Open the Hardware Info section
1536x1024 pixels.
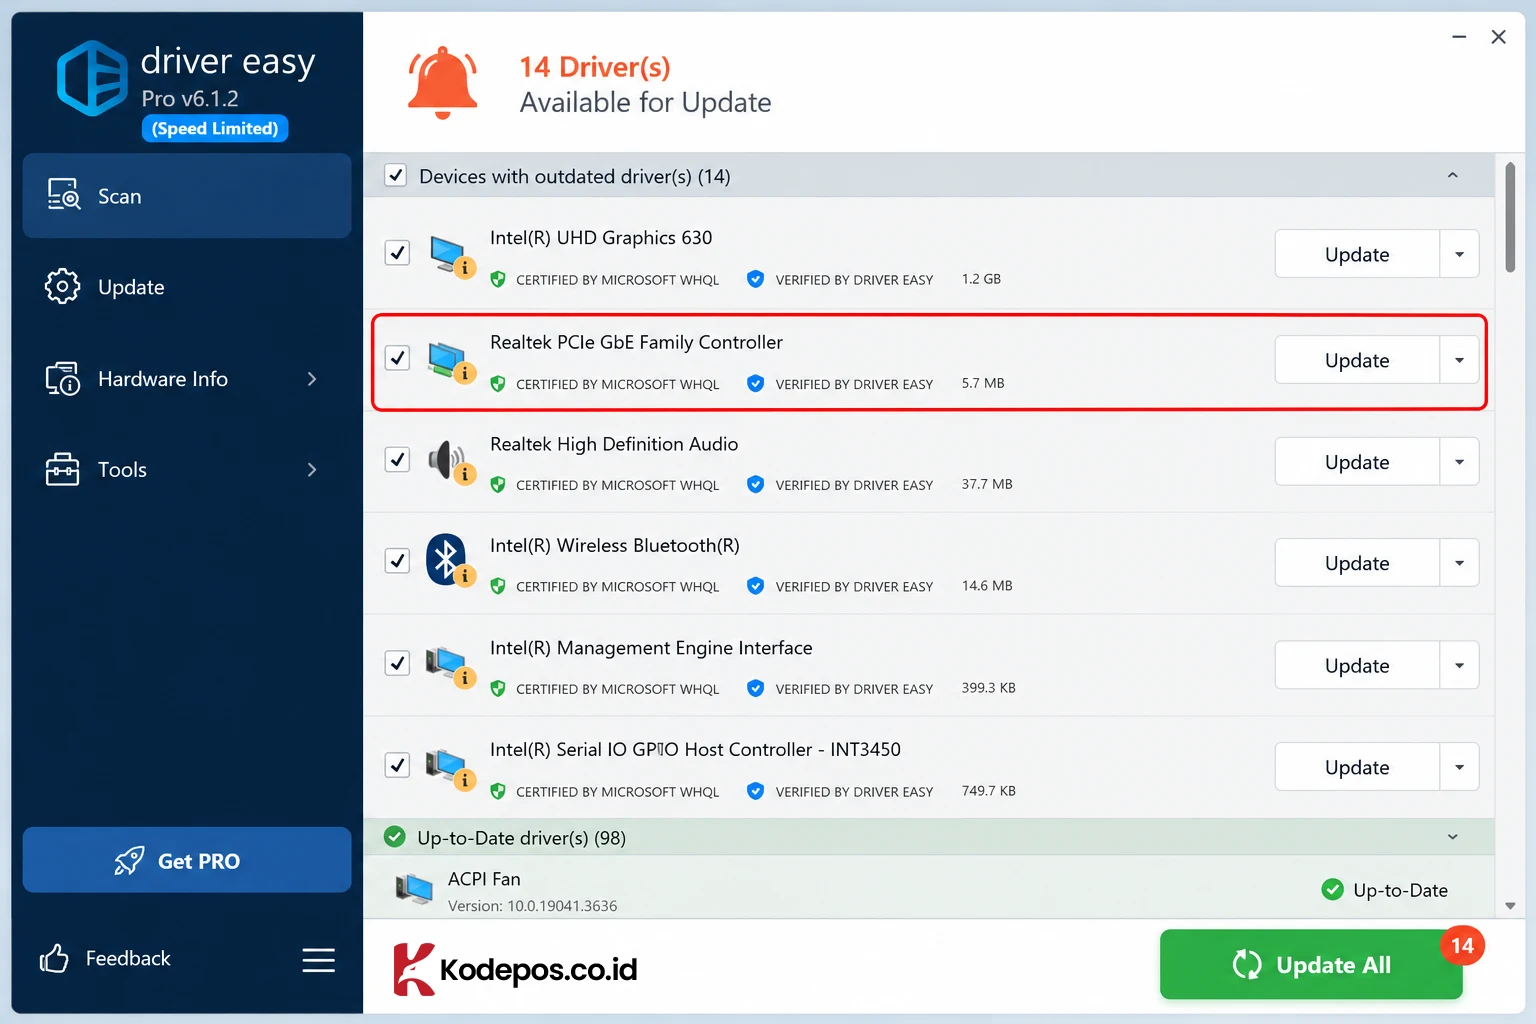(187, 379)
